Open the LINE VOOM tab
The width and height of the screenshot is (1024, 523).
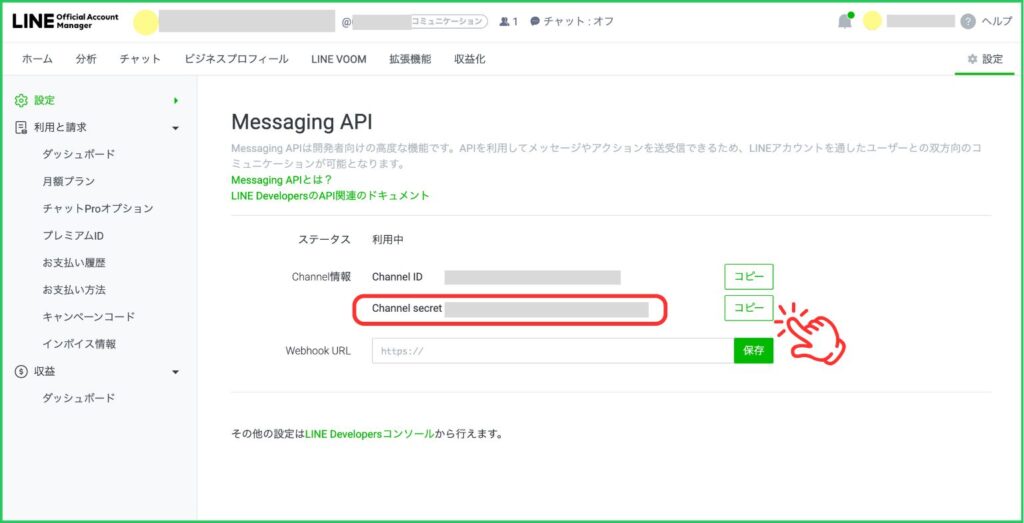pos(338,59)
